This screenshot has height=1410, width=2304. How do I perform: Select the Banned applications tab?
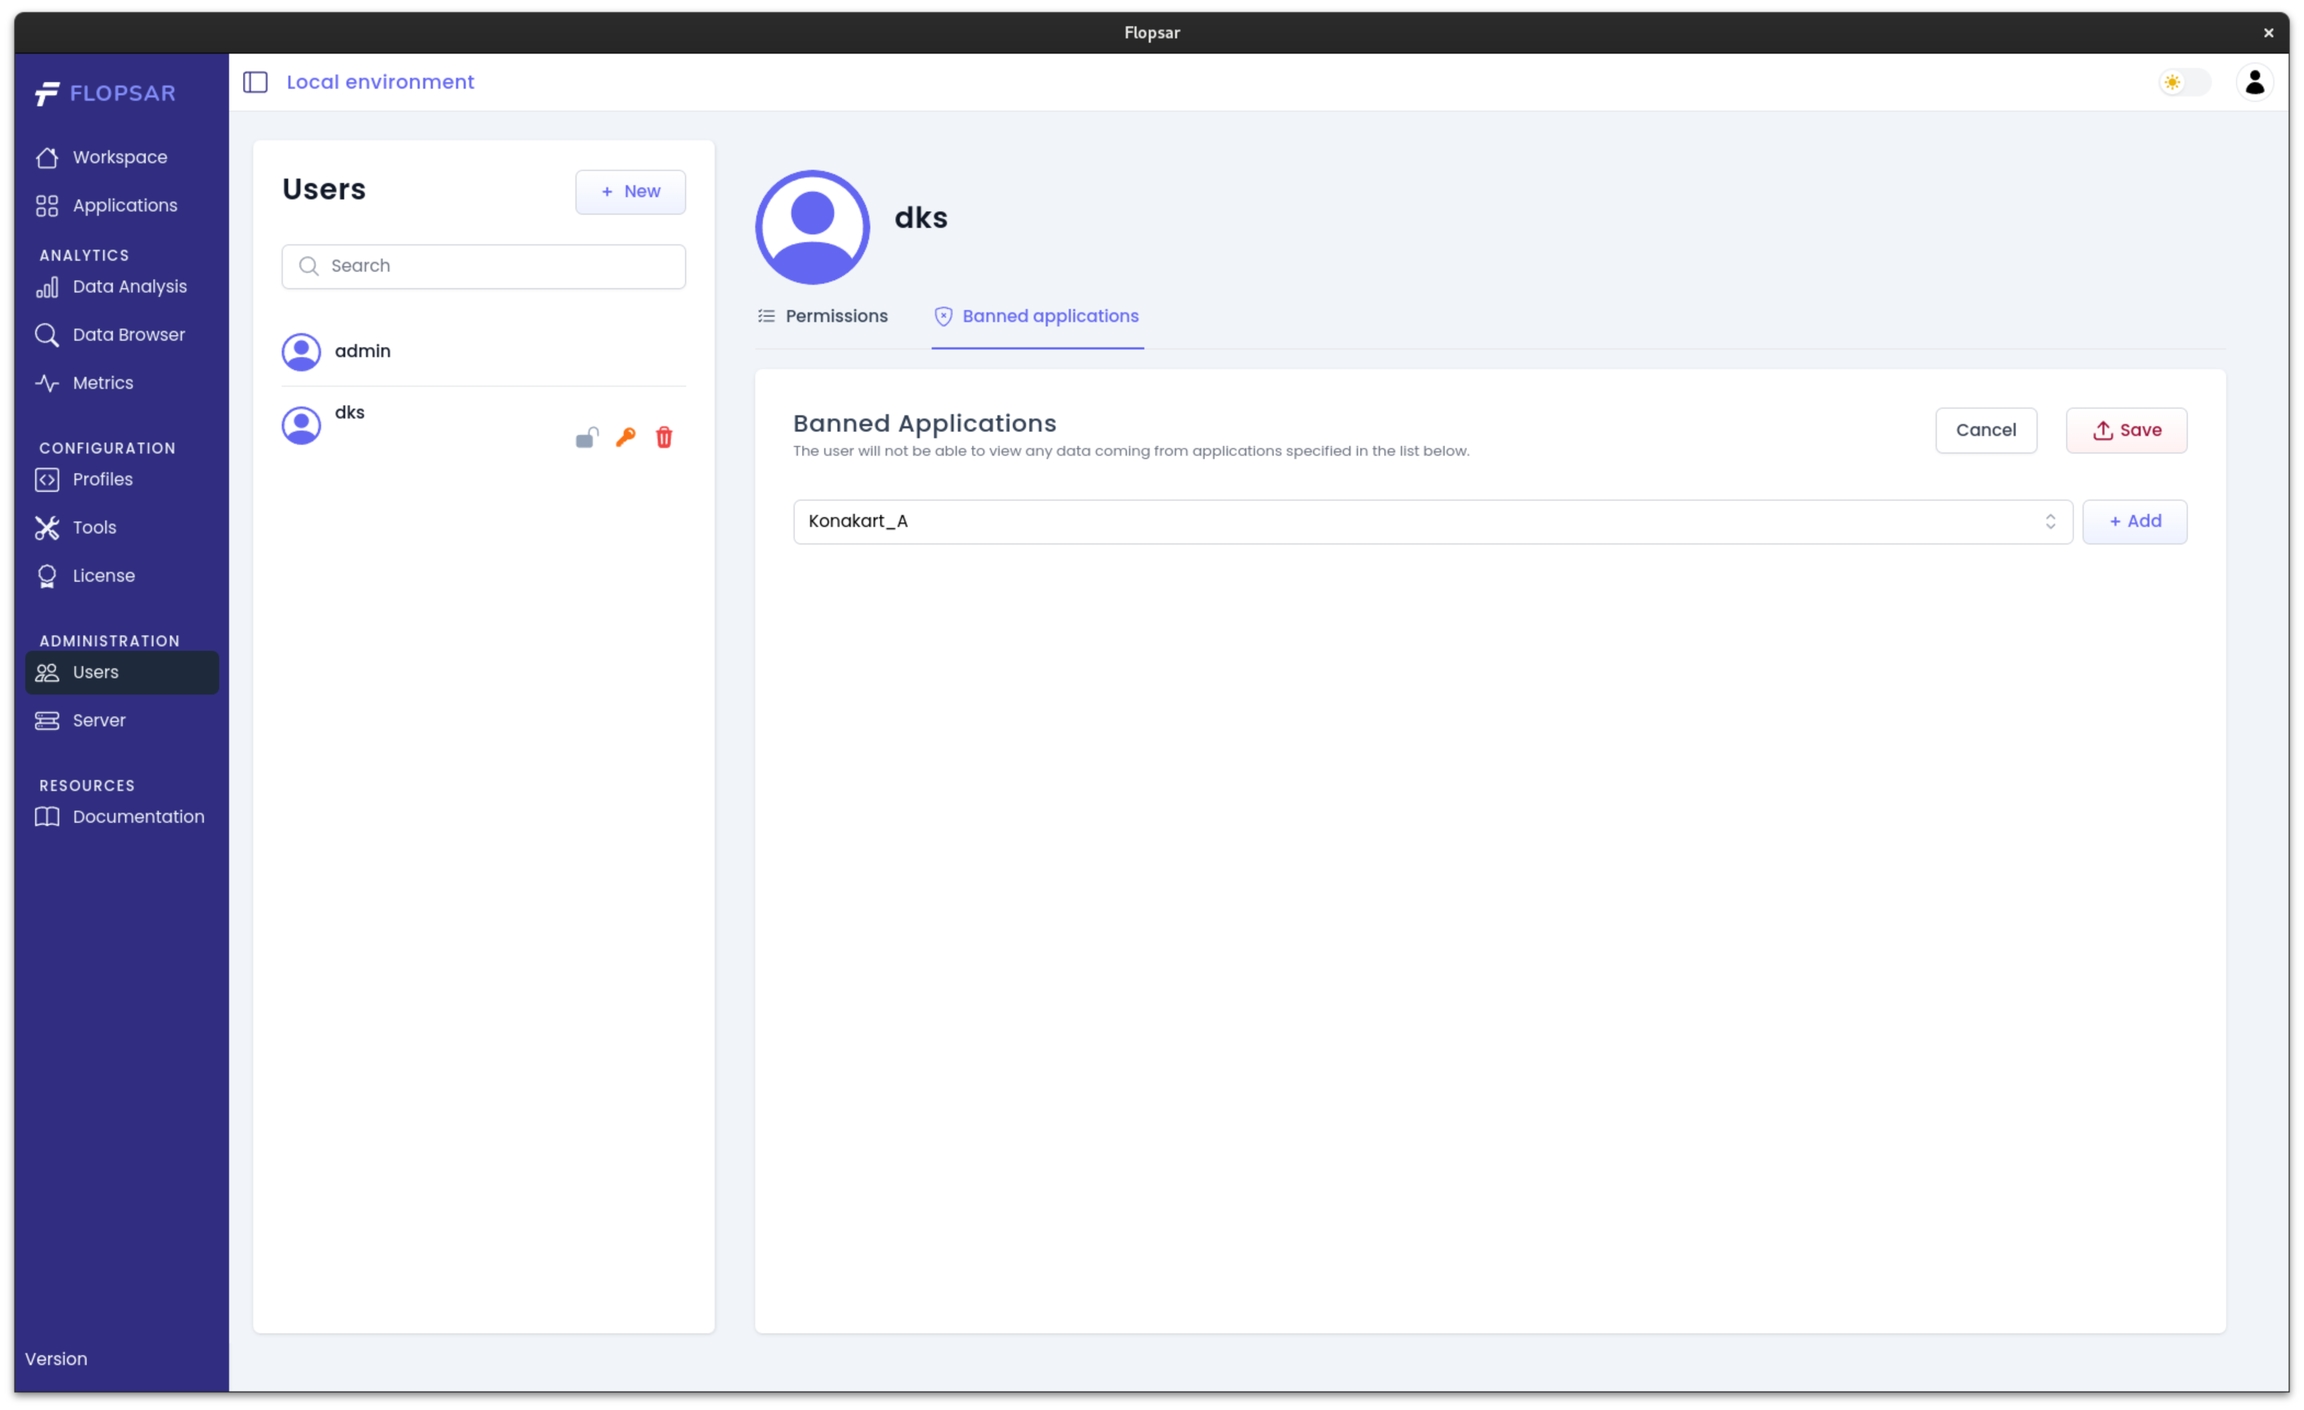pyautogui.click(x=1037, y=316)
